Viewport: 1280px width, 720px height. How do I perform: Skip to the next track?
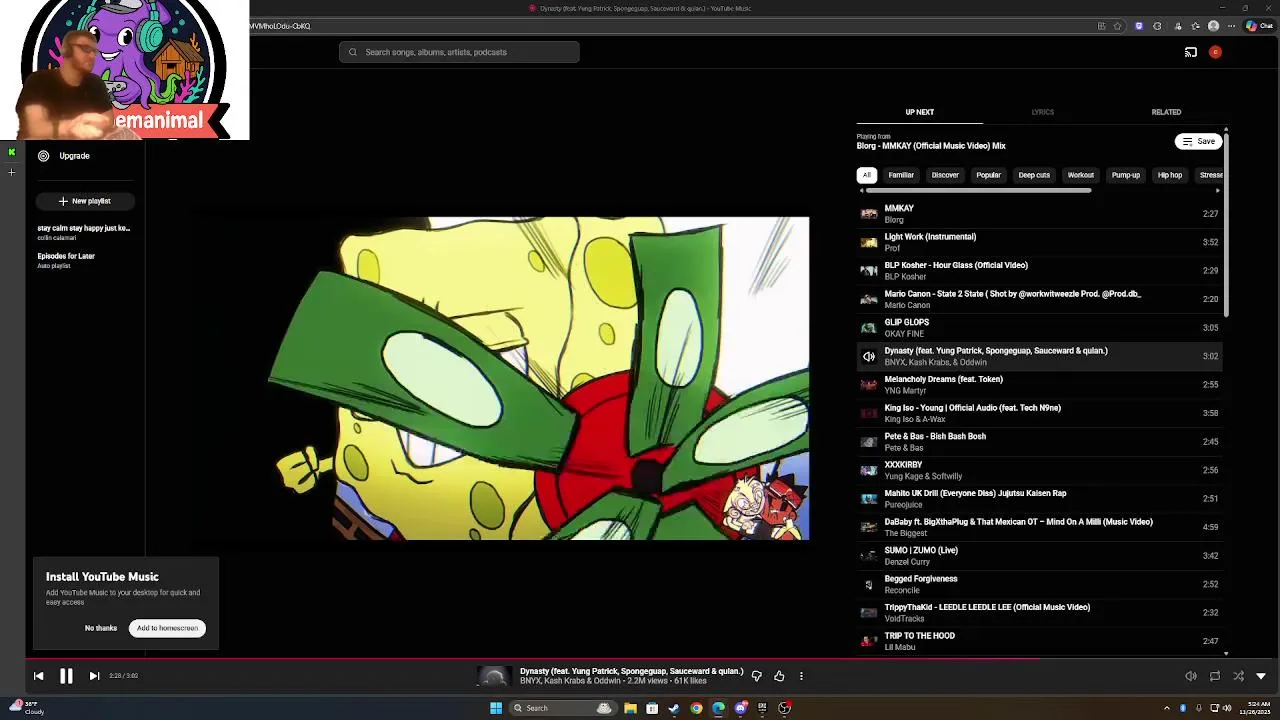(94, 676)
